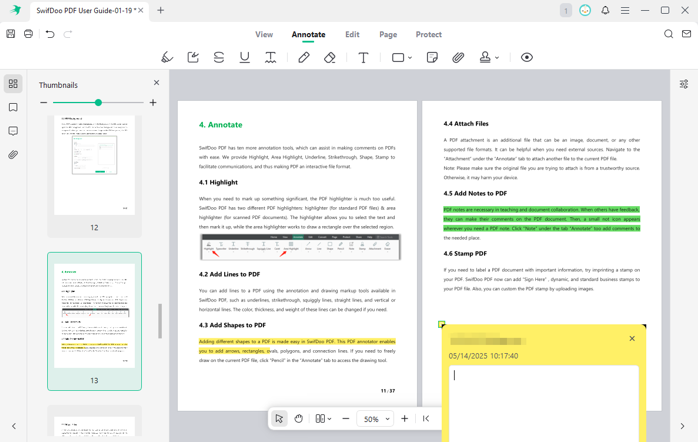699x442 pixels.
Task: Choose the Hand pan tool
Action: 299,418
